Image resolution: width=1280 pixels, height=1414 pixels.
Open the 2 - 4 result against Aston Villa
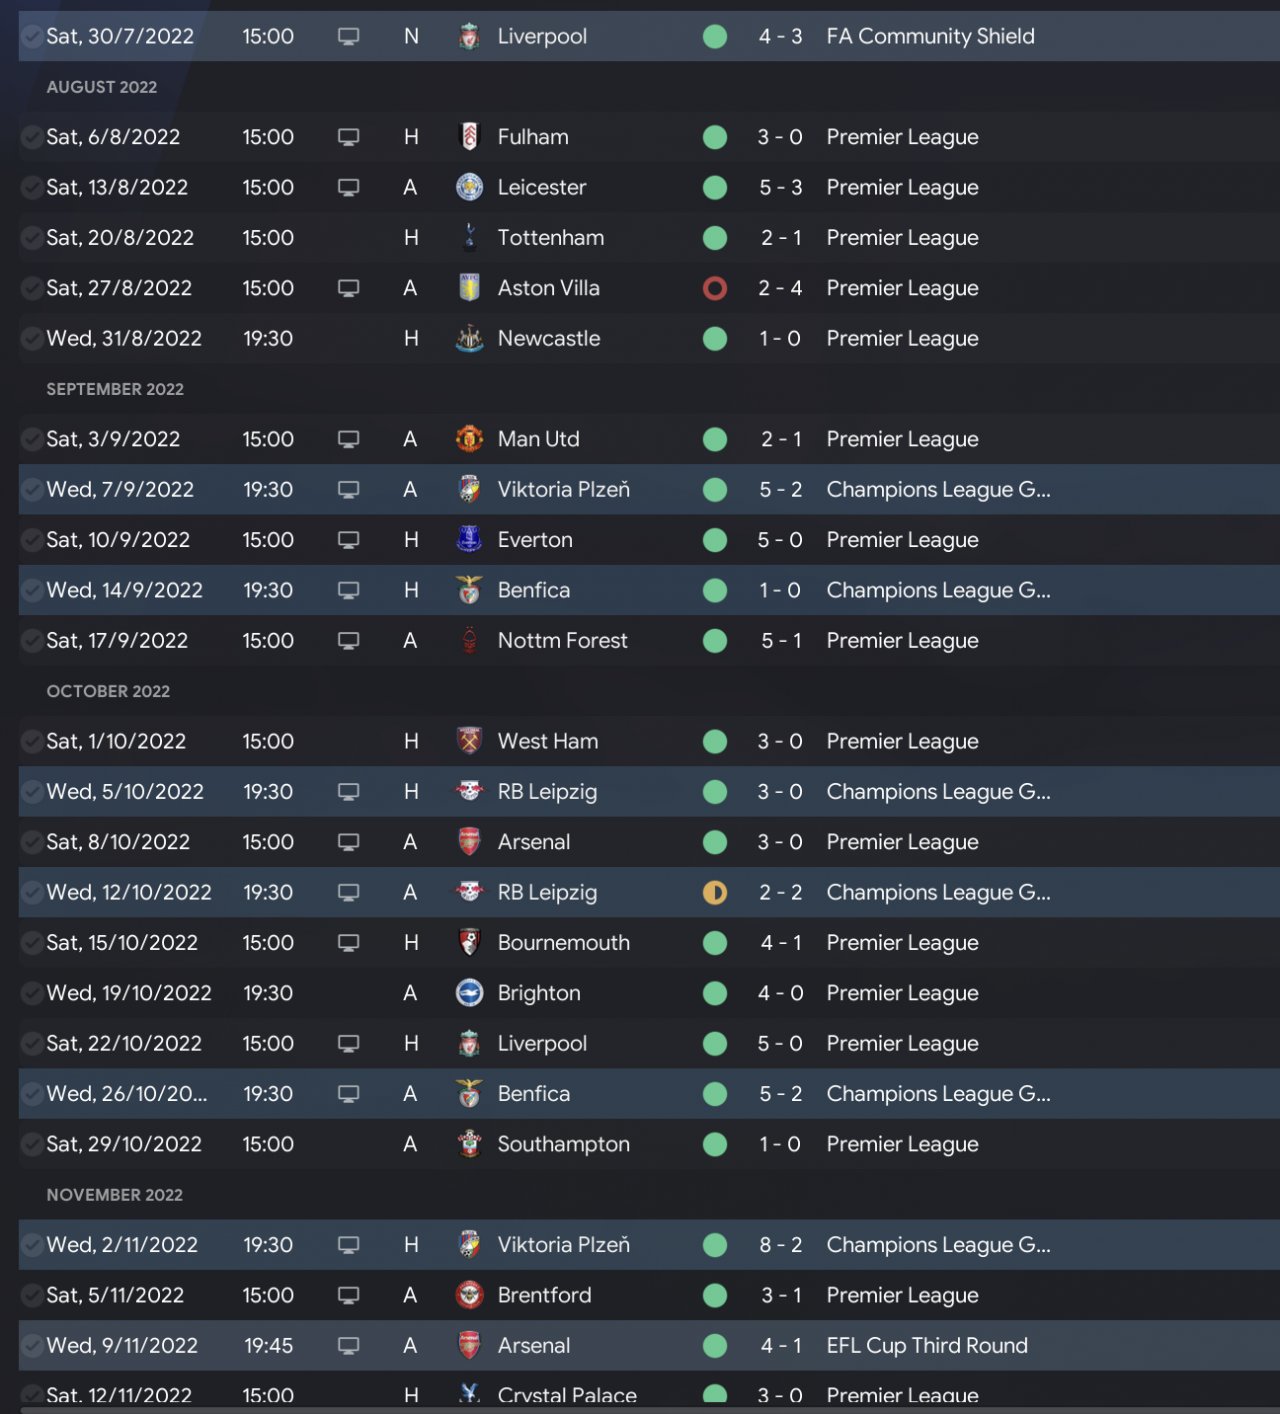point(780,288)
